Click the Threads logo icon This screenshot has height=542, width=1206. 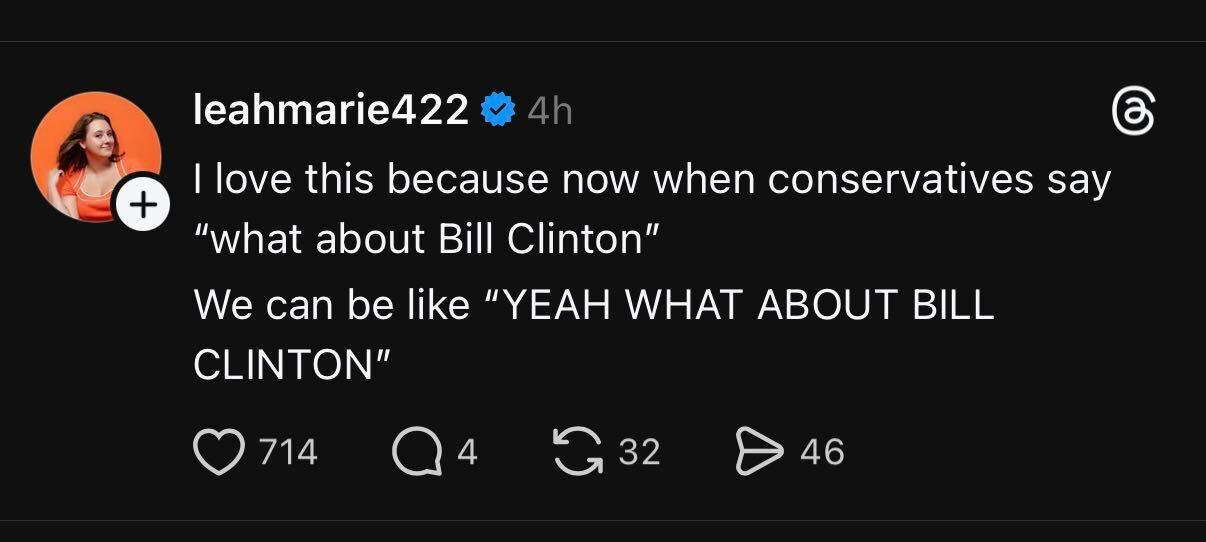pyautogui.click(x=1134, y=112)
